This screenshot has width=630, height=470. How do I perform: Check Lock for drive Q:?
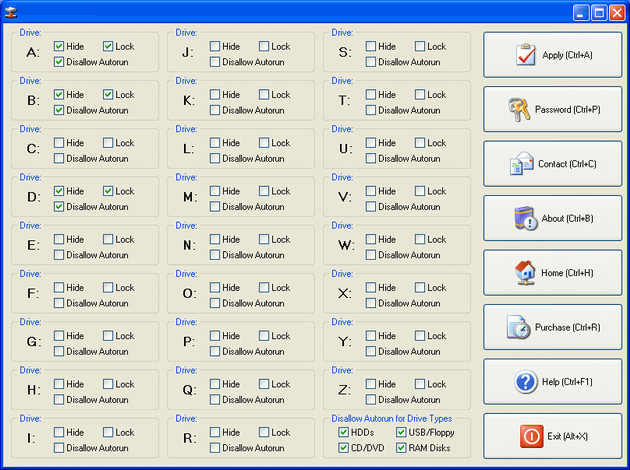(x=264, y=384)
